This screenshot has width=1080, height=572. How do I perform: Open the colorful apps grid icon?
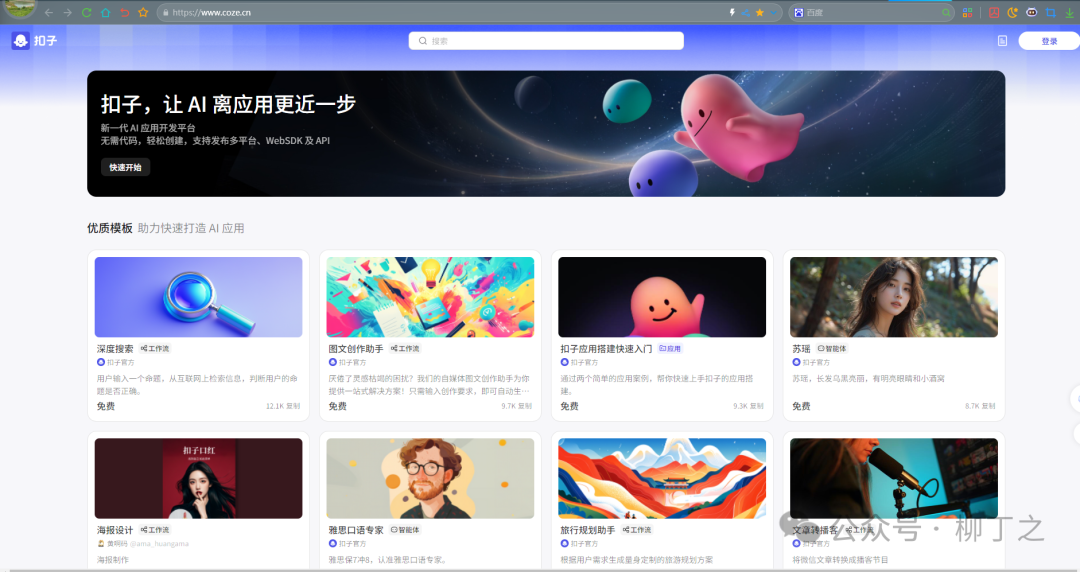(x=968, y=12)
